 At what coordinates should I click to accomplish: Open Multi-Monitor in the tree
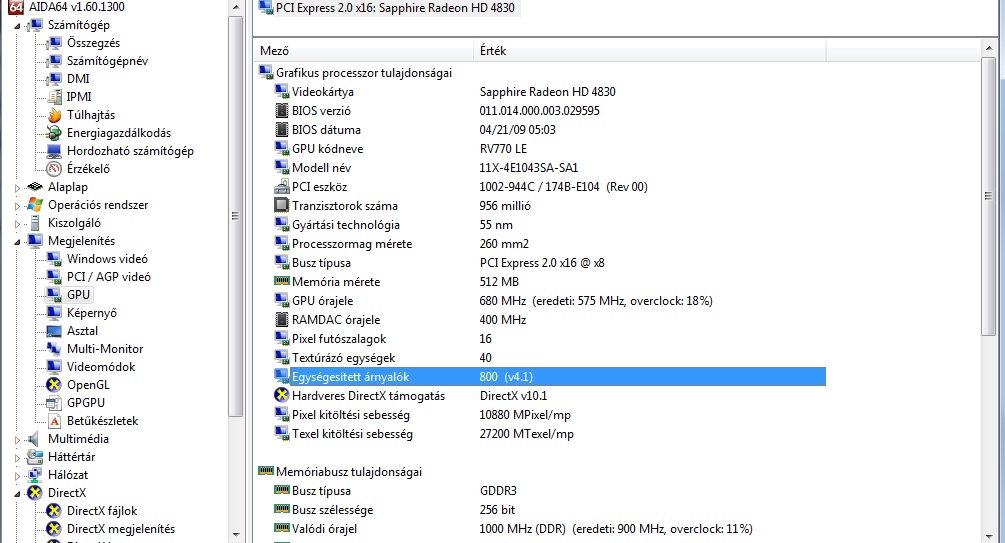tap(105, 349)
